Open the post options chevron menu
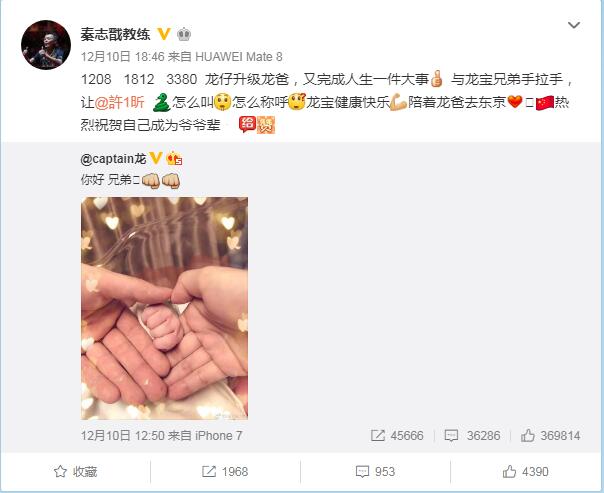Viewport: 604px width, 493px height. coord(574,25)
